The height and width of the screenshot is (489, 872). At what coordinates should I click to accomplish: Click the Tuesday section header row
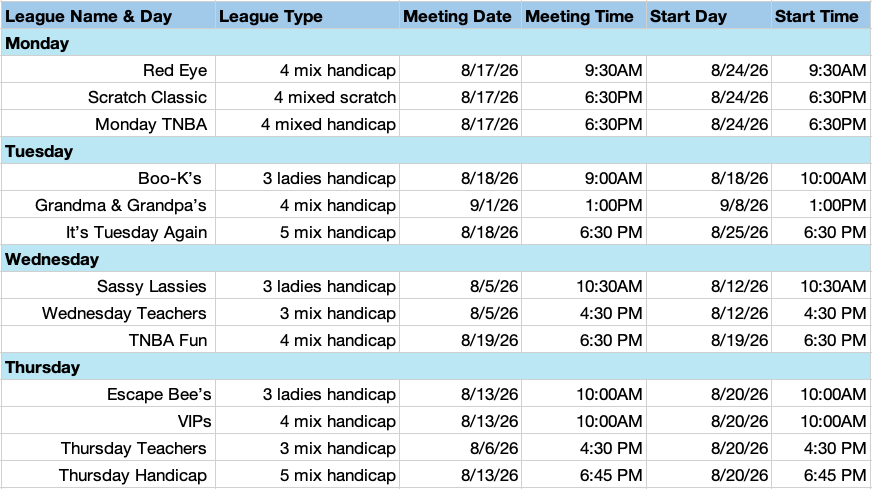(436, 151)
